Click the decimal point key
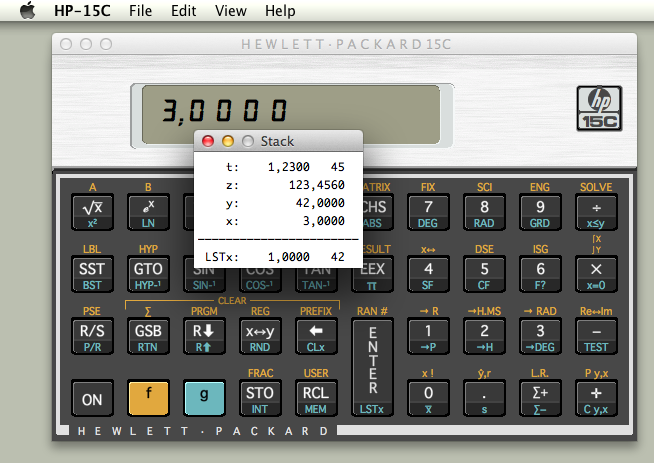 click(484, 398)
